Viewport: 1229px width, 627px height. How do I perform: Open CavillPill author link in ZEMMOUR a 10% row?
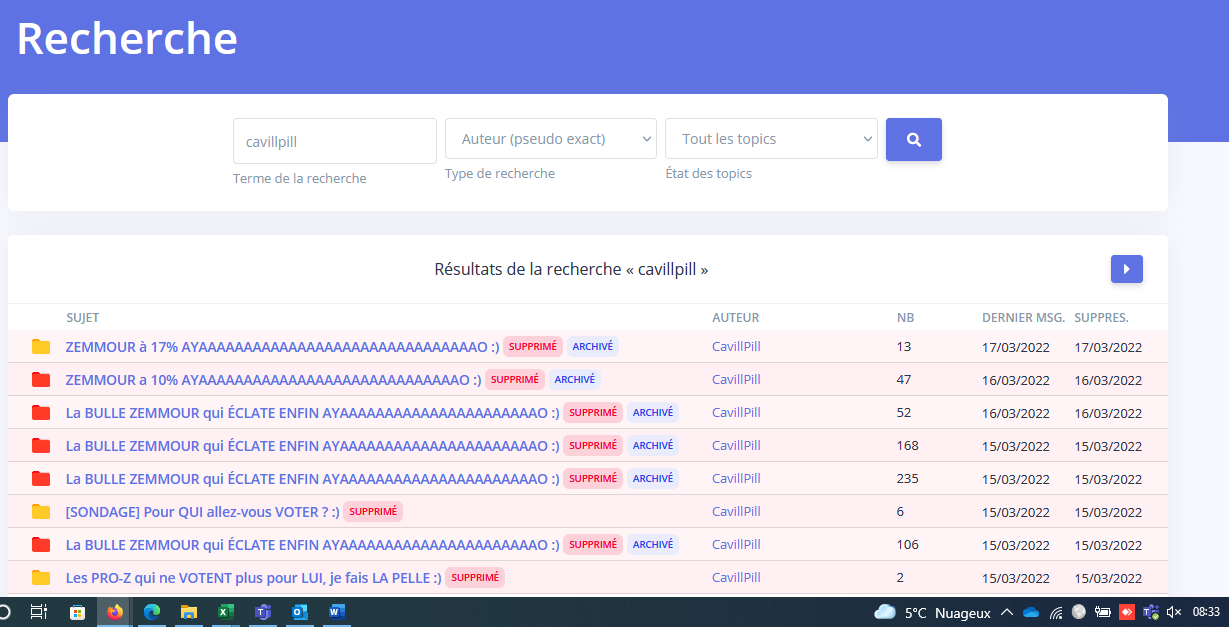click(x=736, y=380)
